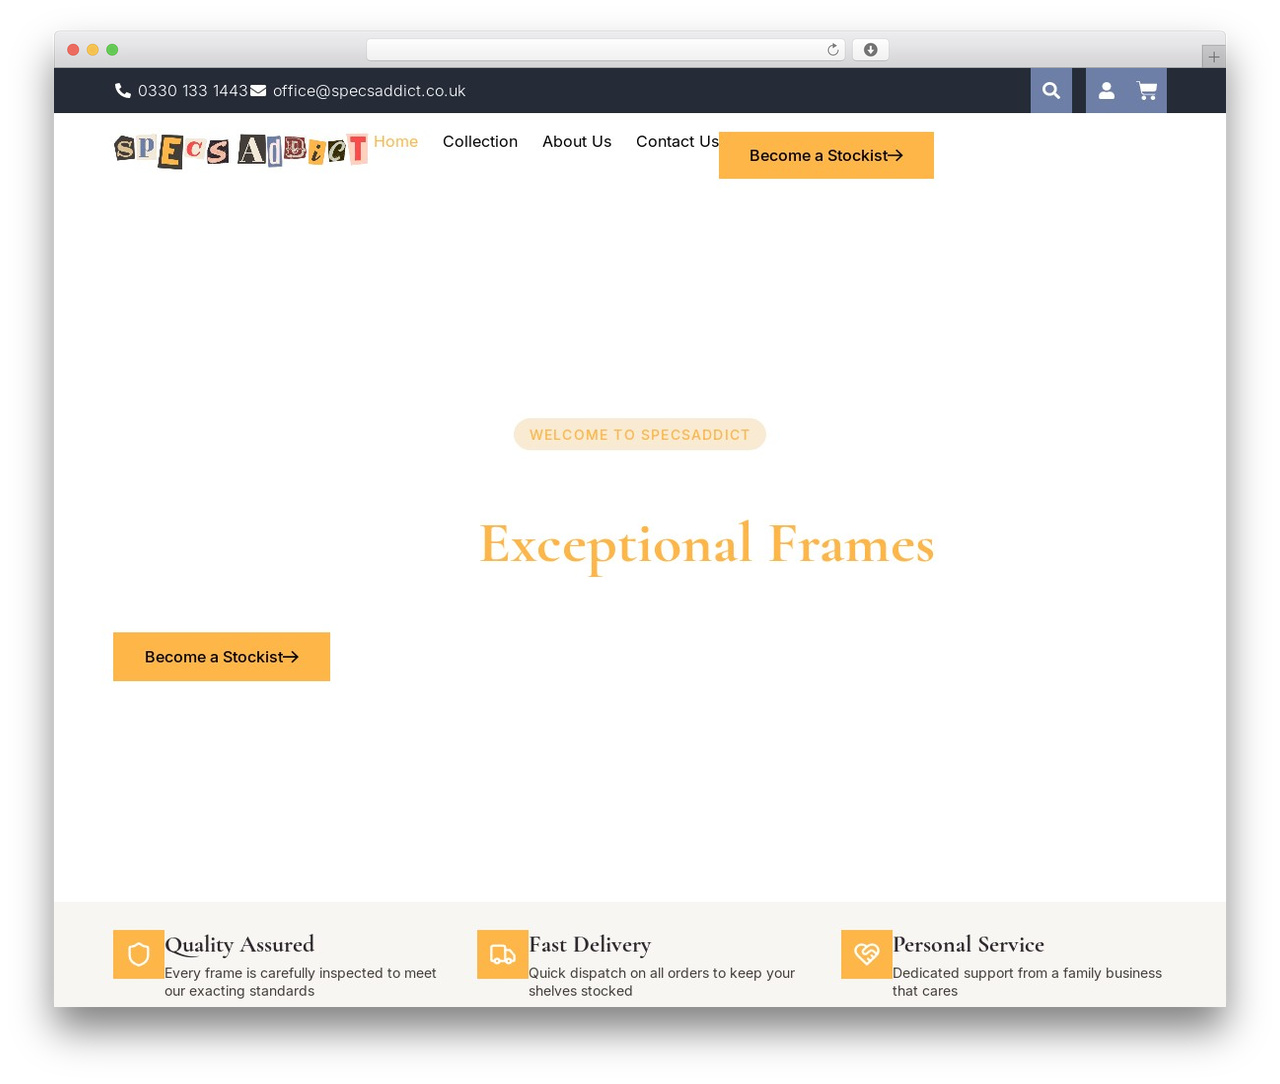Open the Contact Us page
The image size is (1280, 1084).
coord(677,142)
